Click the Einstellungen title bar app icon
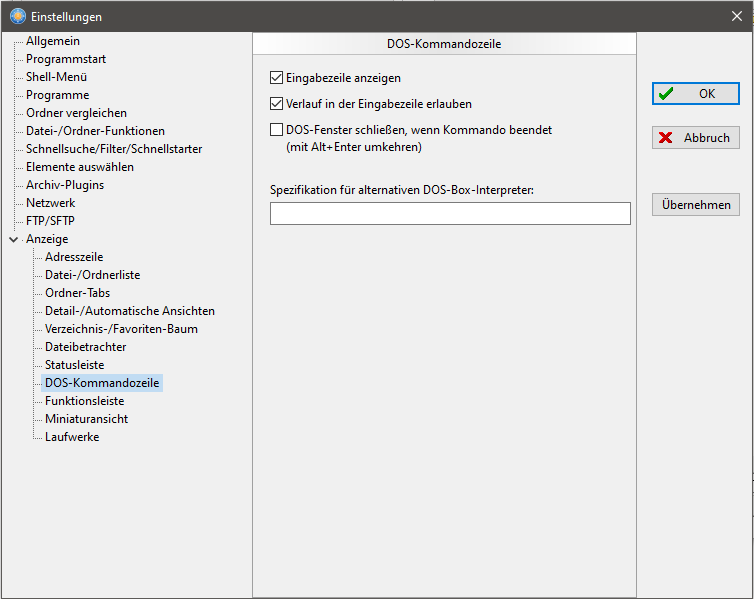754x599 pixels. coord(18,16)
